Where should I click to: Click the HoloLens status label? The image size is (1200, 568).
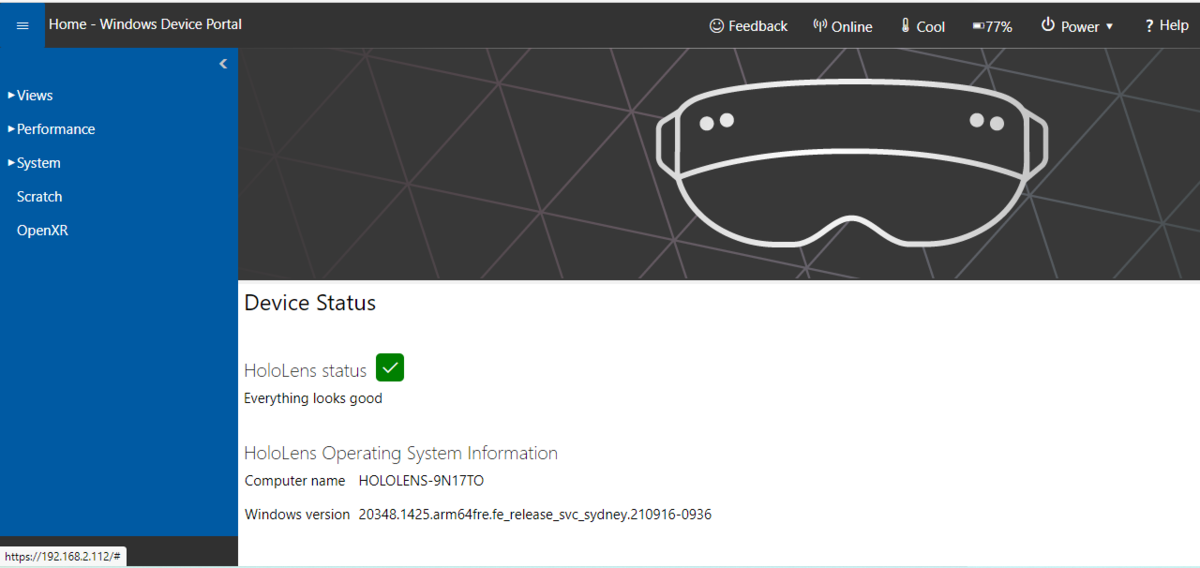[x=305, y=371]
